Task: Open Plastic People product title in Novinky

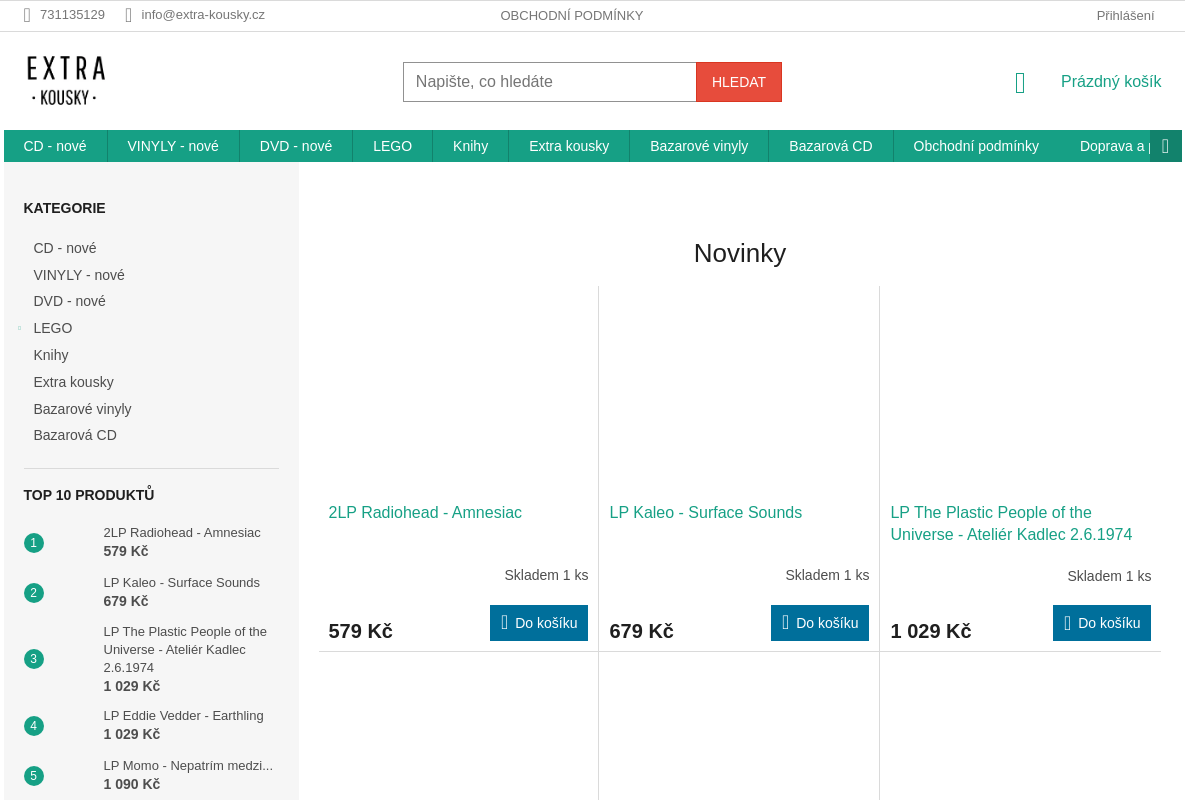Action: coord(1012,524)
